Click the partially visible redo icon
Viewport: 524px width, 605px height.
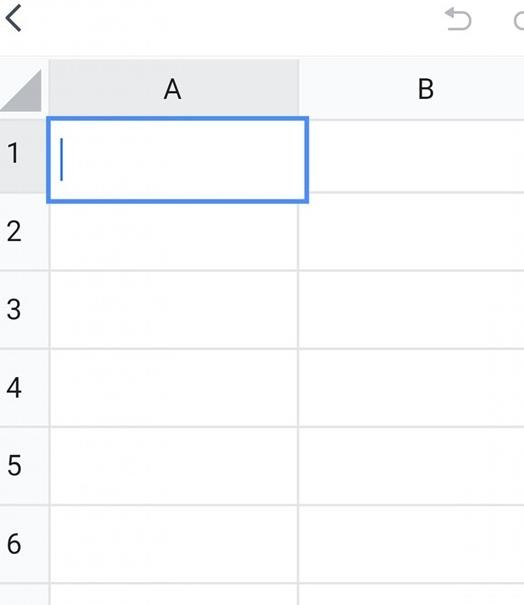coord(519,21)
